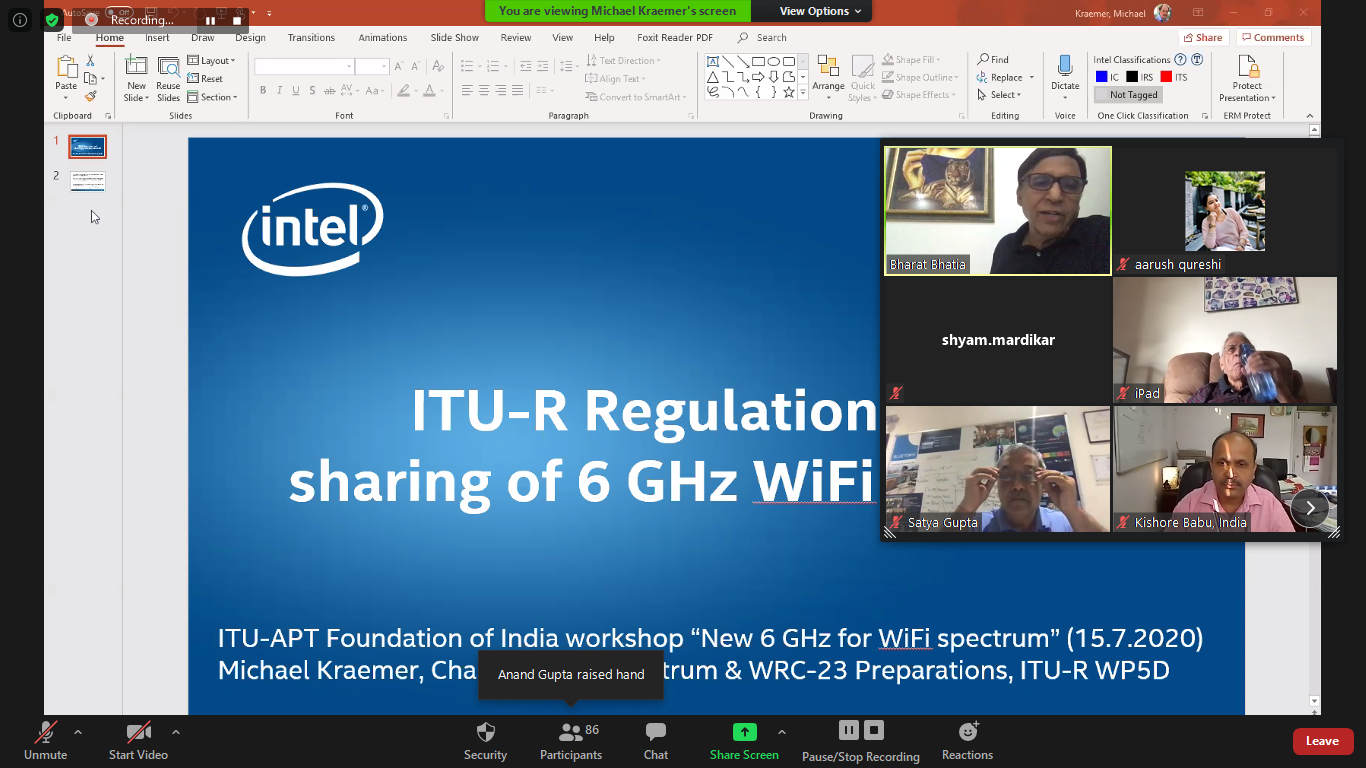1366x768 pixels.
Task: Open Zoom Security shield icon
Action: click(x=486, y=733)
